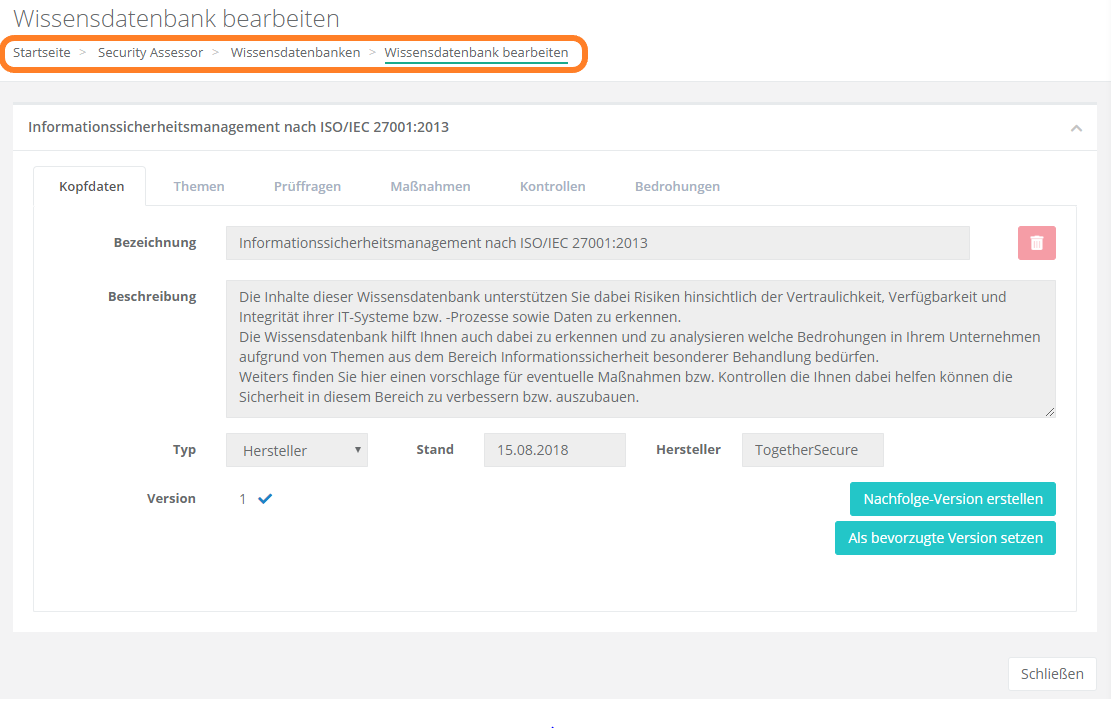This screenshot has height=728, width=1111.
Task: Open the Typ dropdown showing Hersteller
Action: 297,450
